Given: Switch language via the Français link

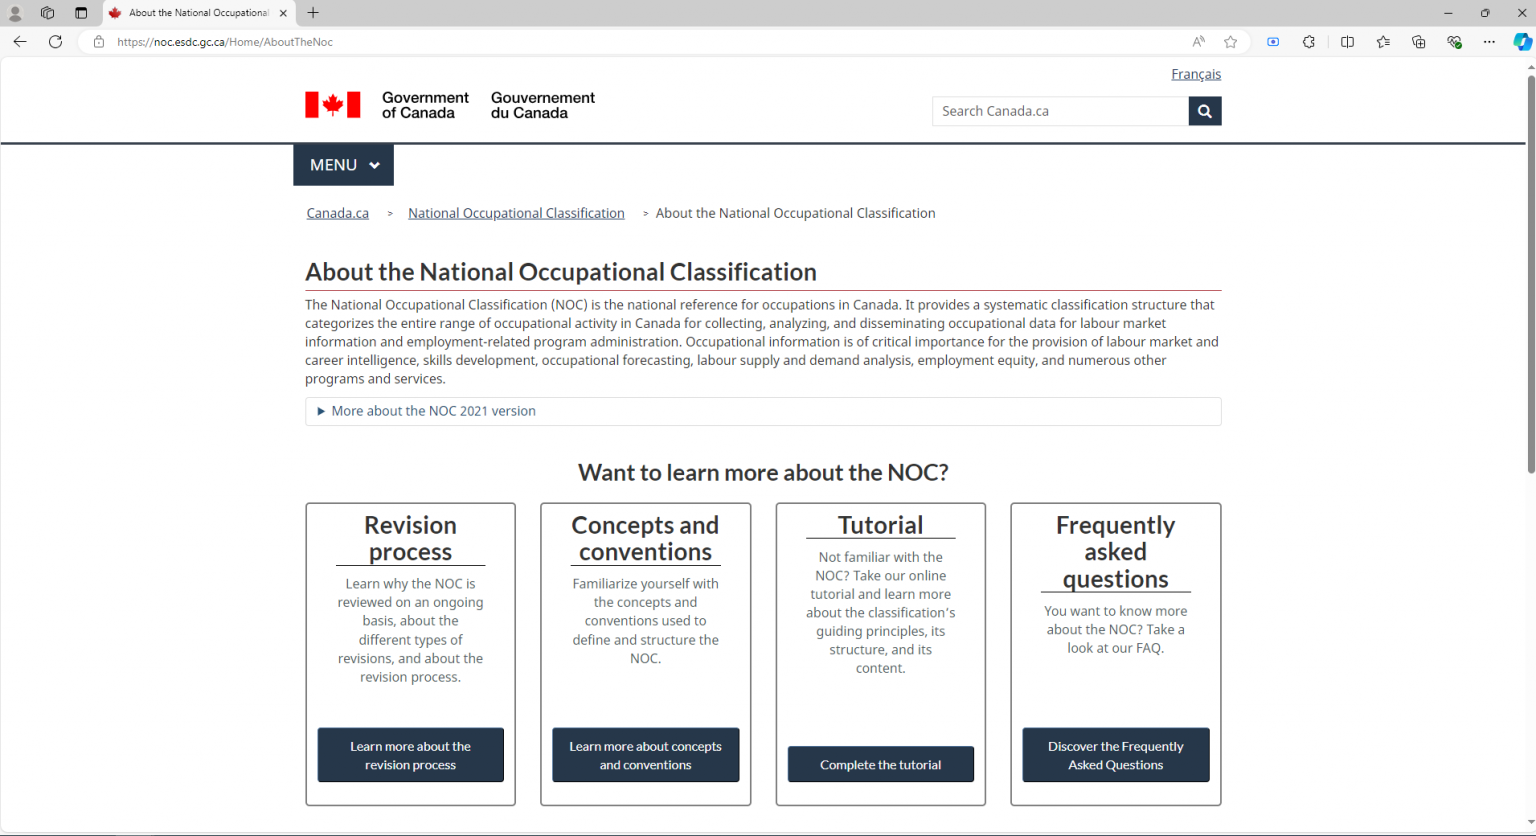Looking at the screenshot, I should point(1195,74).
